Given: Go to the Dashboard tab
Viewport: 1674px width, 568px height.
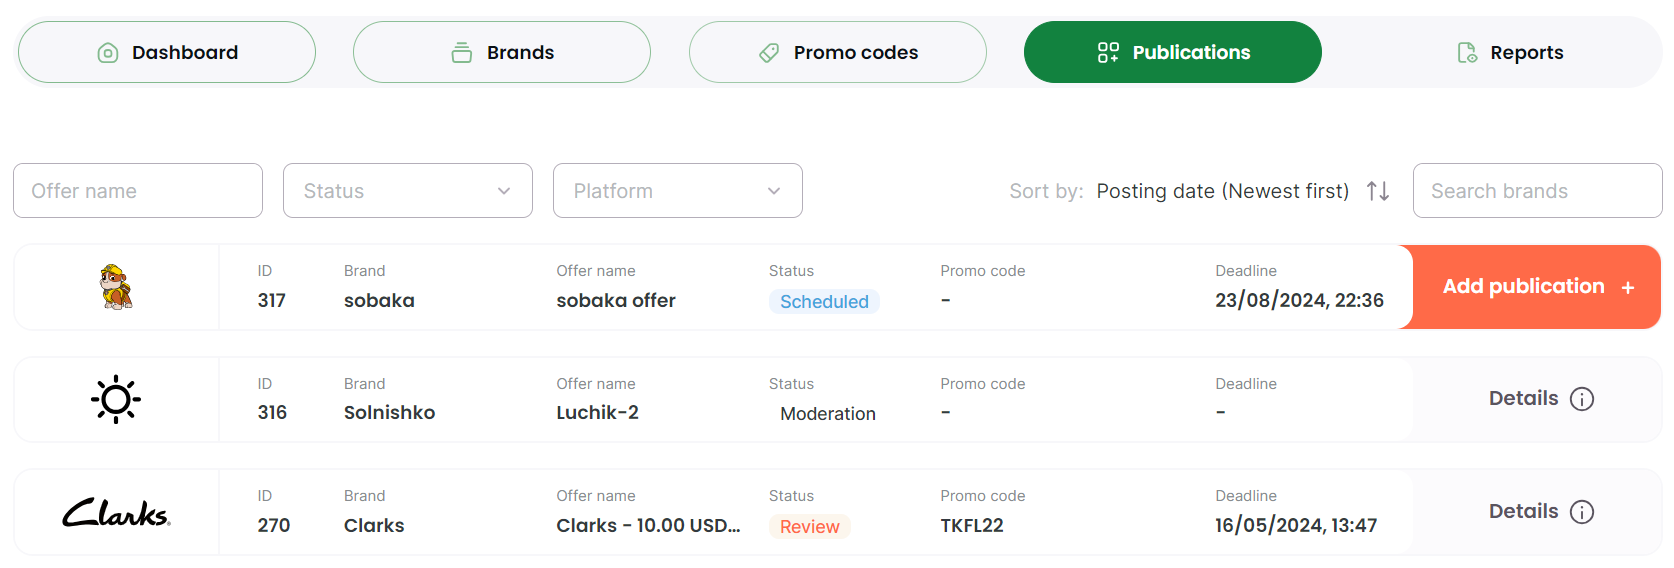Looking at the screenshot, I should [167, 52].
